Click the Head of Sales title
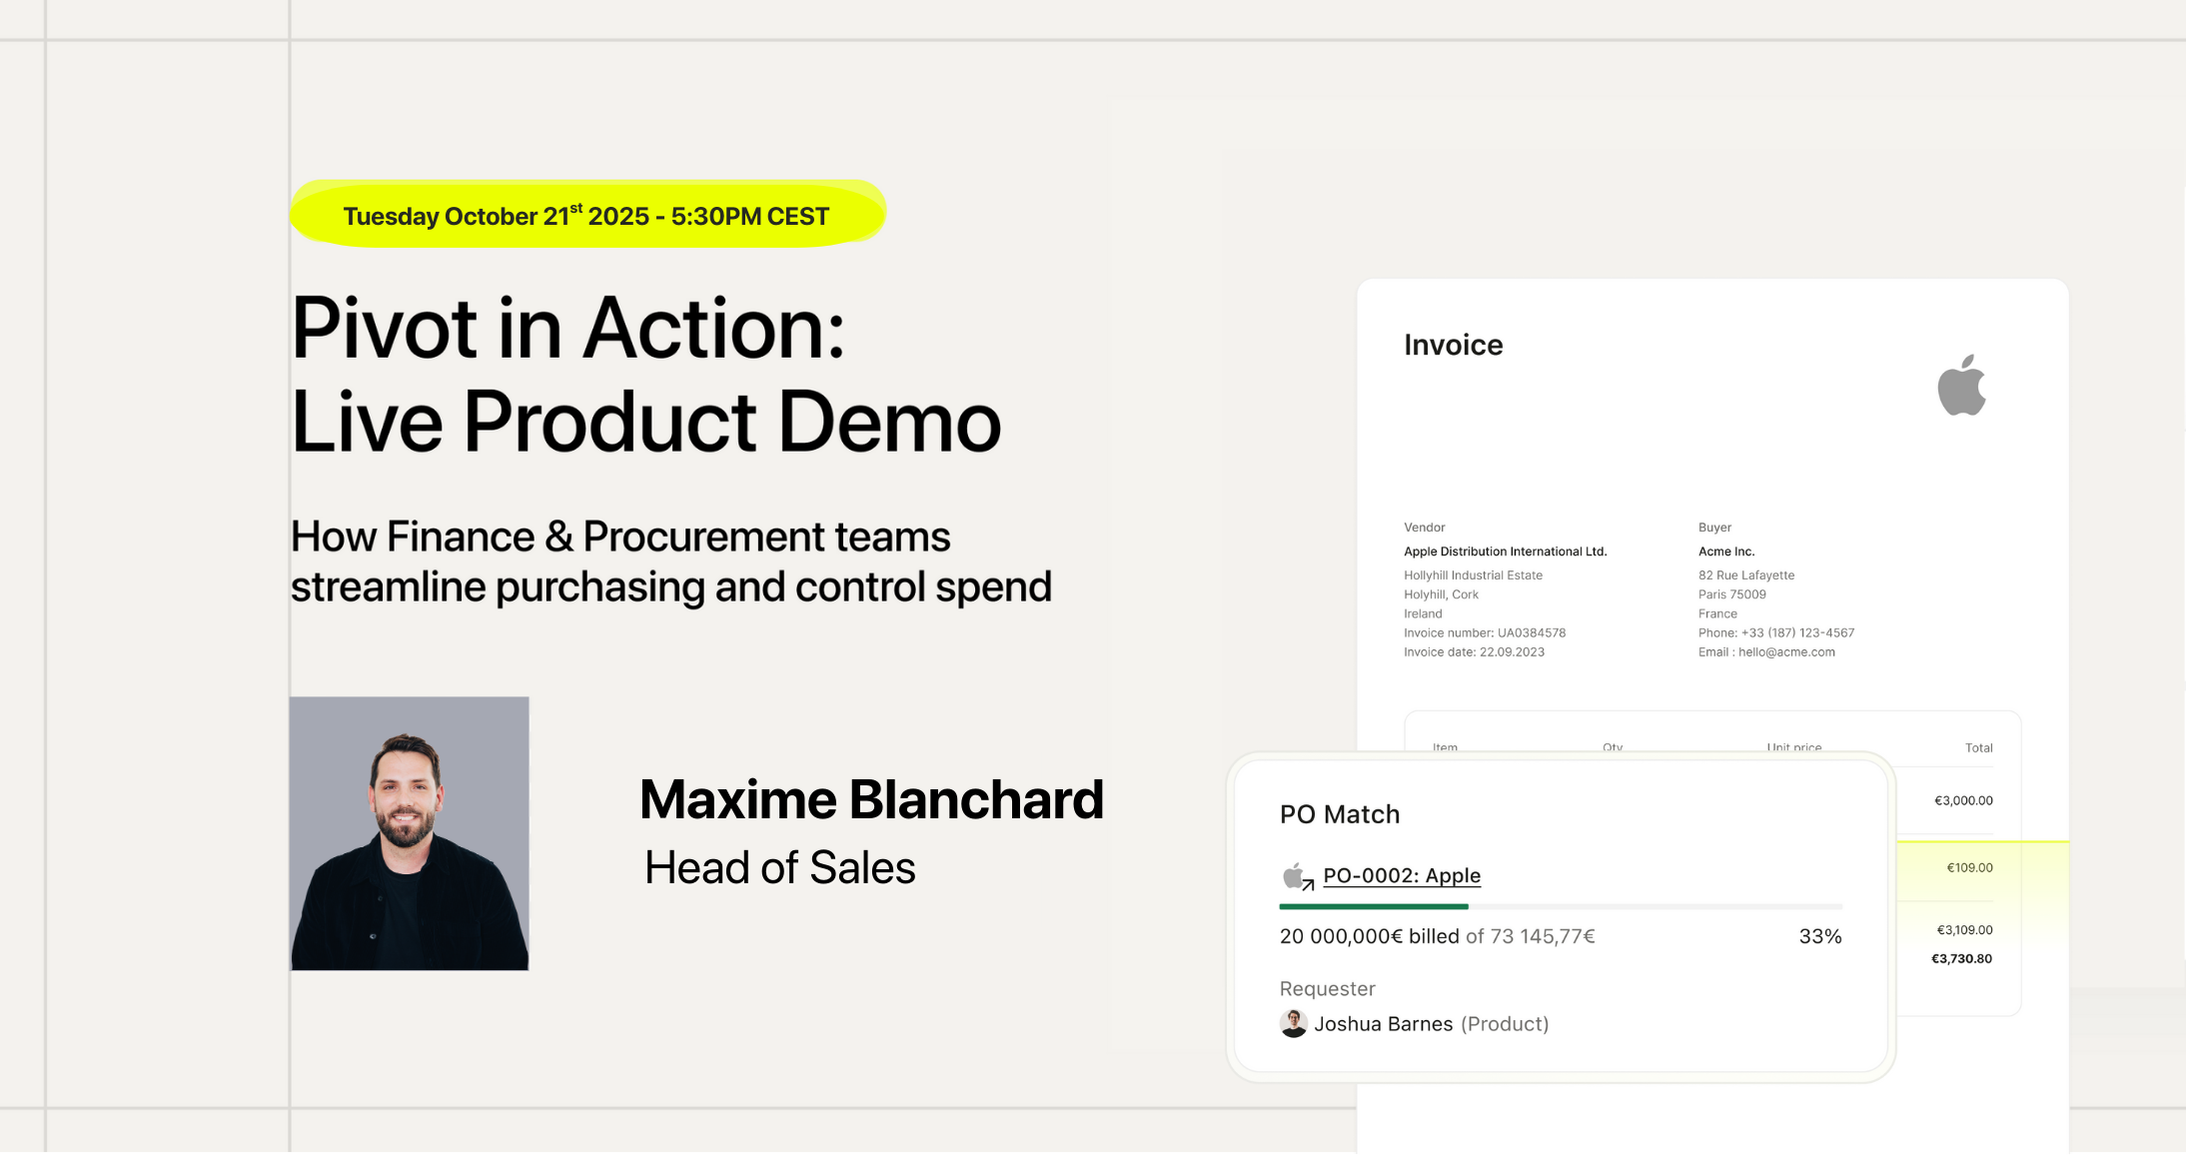This screenshot has width=2186, height=1156. click(779, 867)
